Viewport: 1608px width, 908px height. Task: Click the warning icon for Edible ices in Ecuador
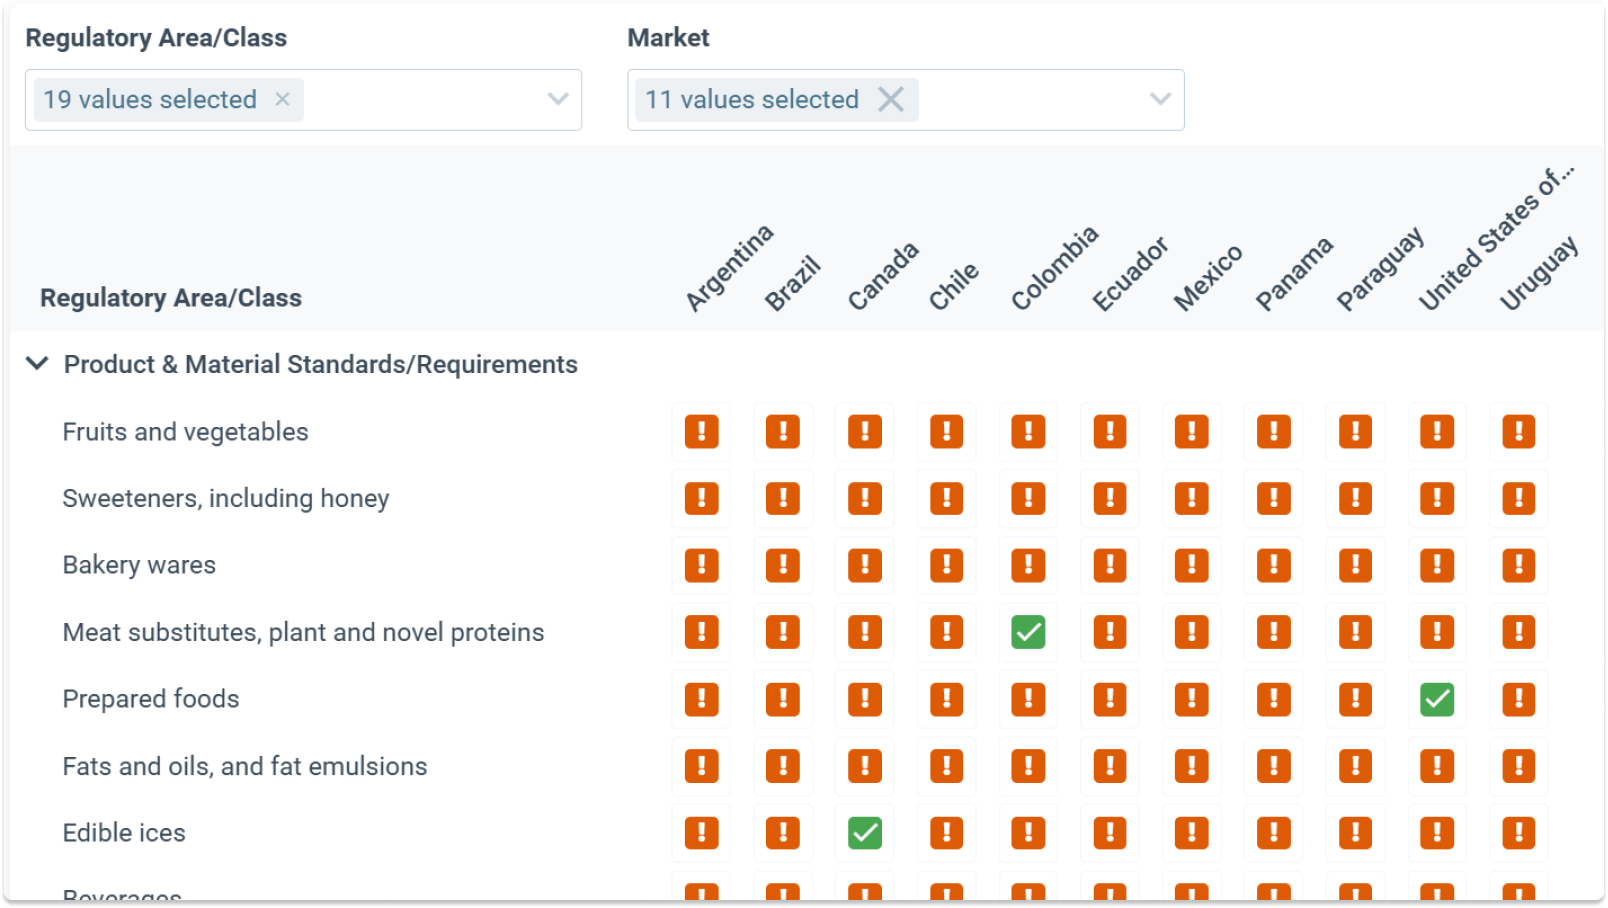pos(1110,832)
